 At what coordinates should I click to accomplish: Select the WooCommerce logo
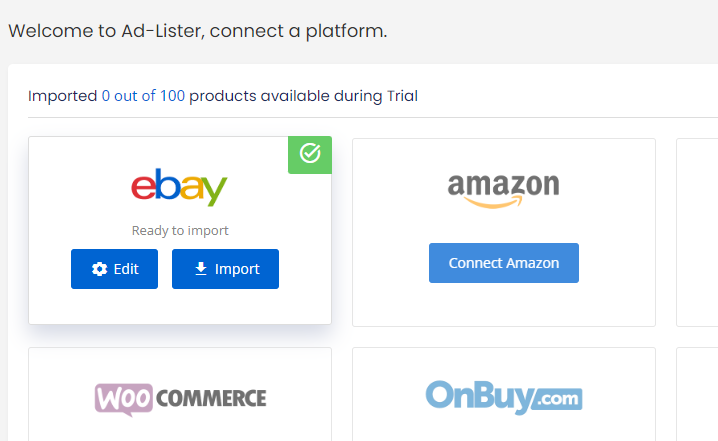pyautogui.click(x=180, y=399)
